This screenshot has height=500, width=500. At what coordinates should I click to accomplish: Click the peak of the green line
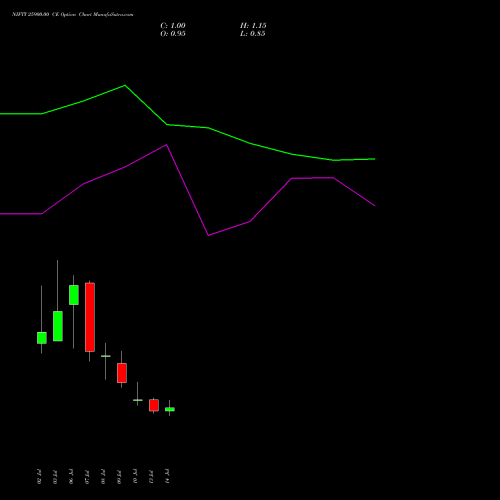point(125,86)
